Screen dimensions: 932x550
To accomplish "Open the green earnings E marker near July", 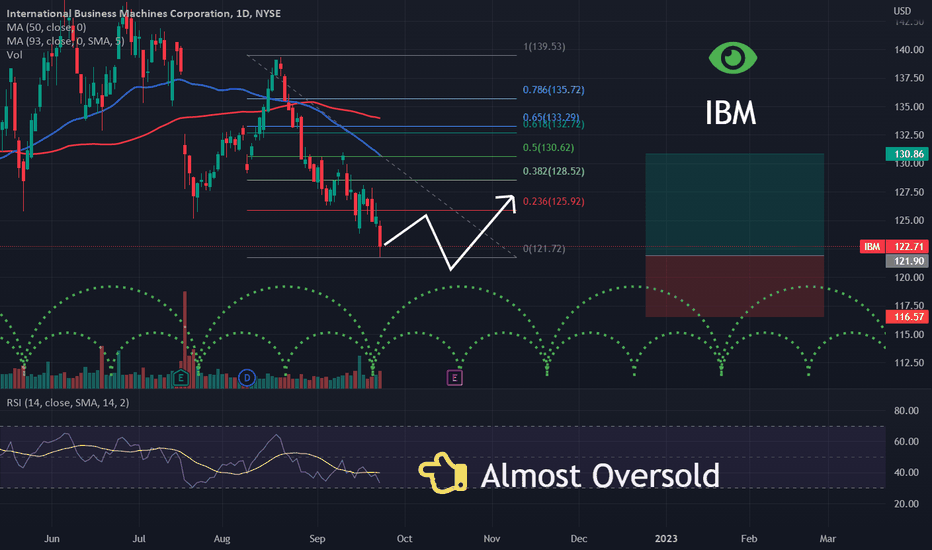I will coord(181,378).
